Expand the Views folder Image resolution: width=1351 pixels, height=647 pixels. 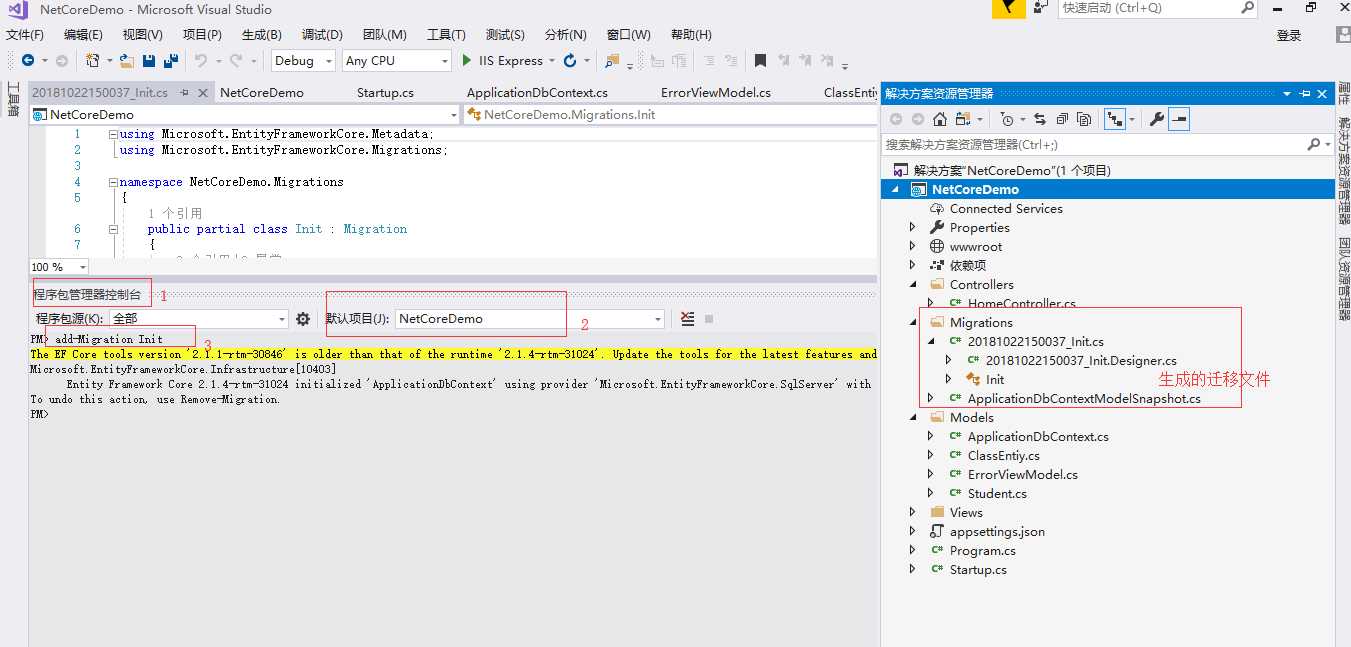(912, 513)
